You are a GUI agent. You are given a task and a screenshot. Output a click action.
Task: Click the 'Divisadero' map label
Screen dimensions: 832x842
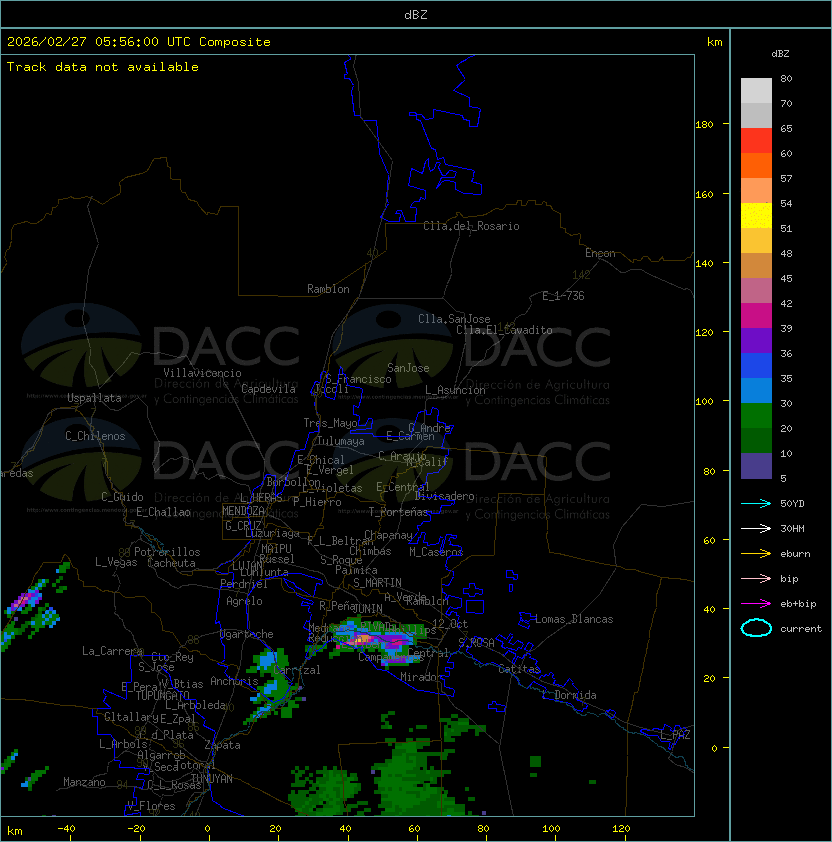point(445,496)
